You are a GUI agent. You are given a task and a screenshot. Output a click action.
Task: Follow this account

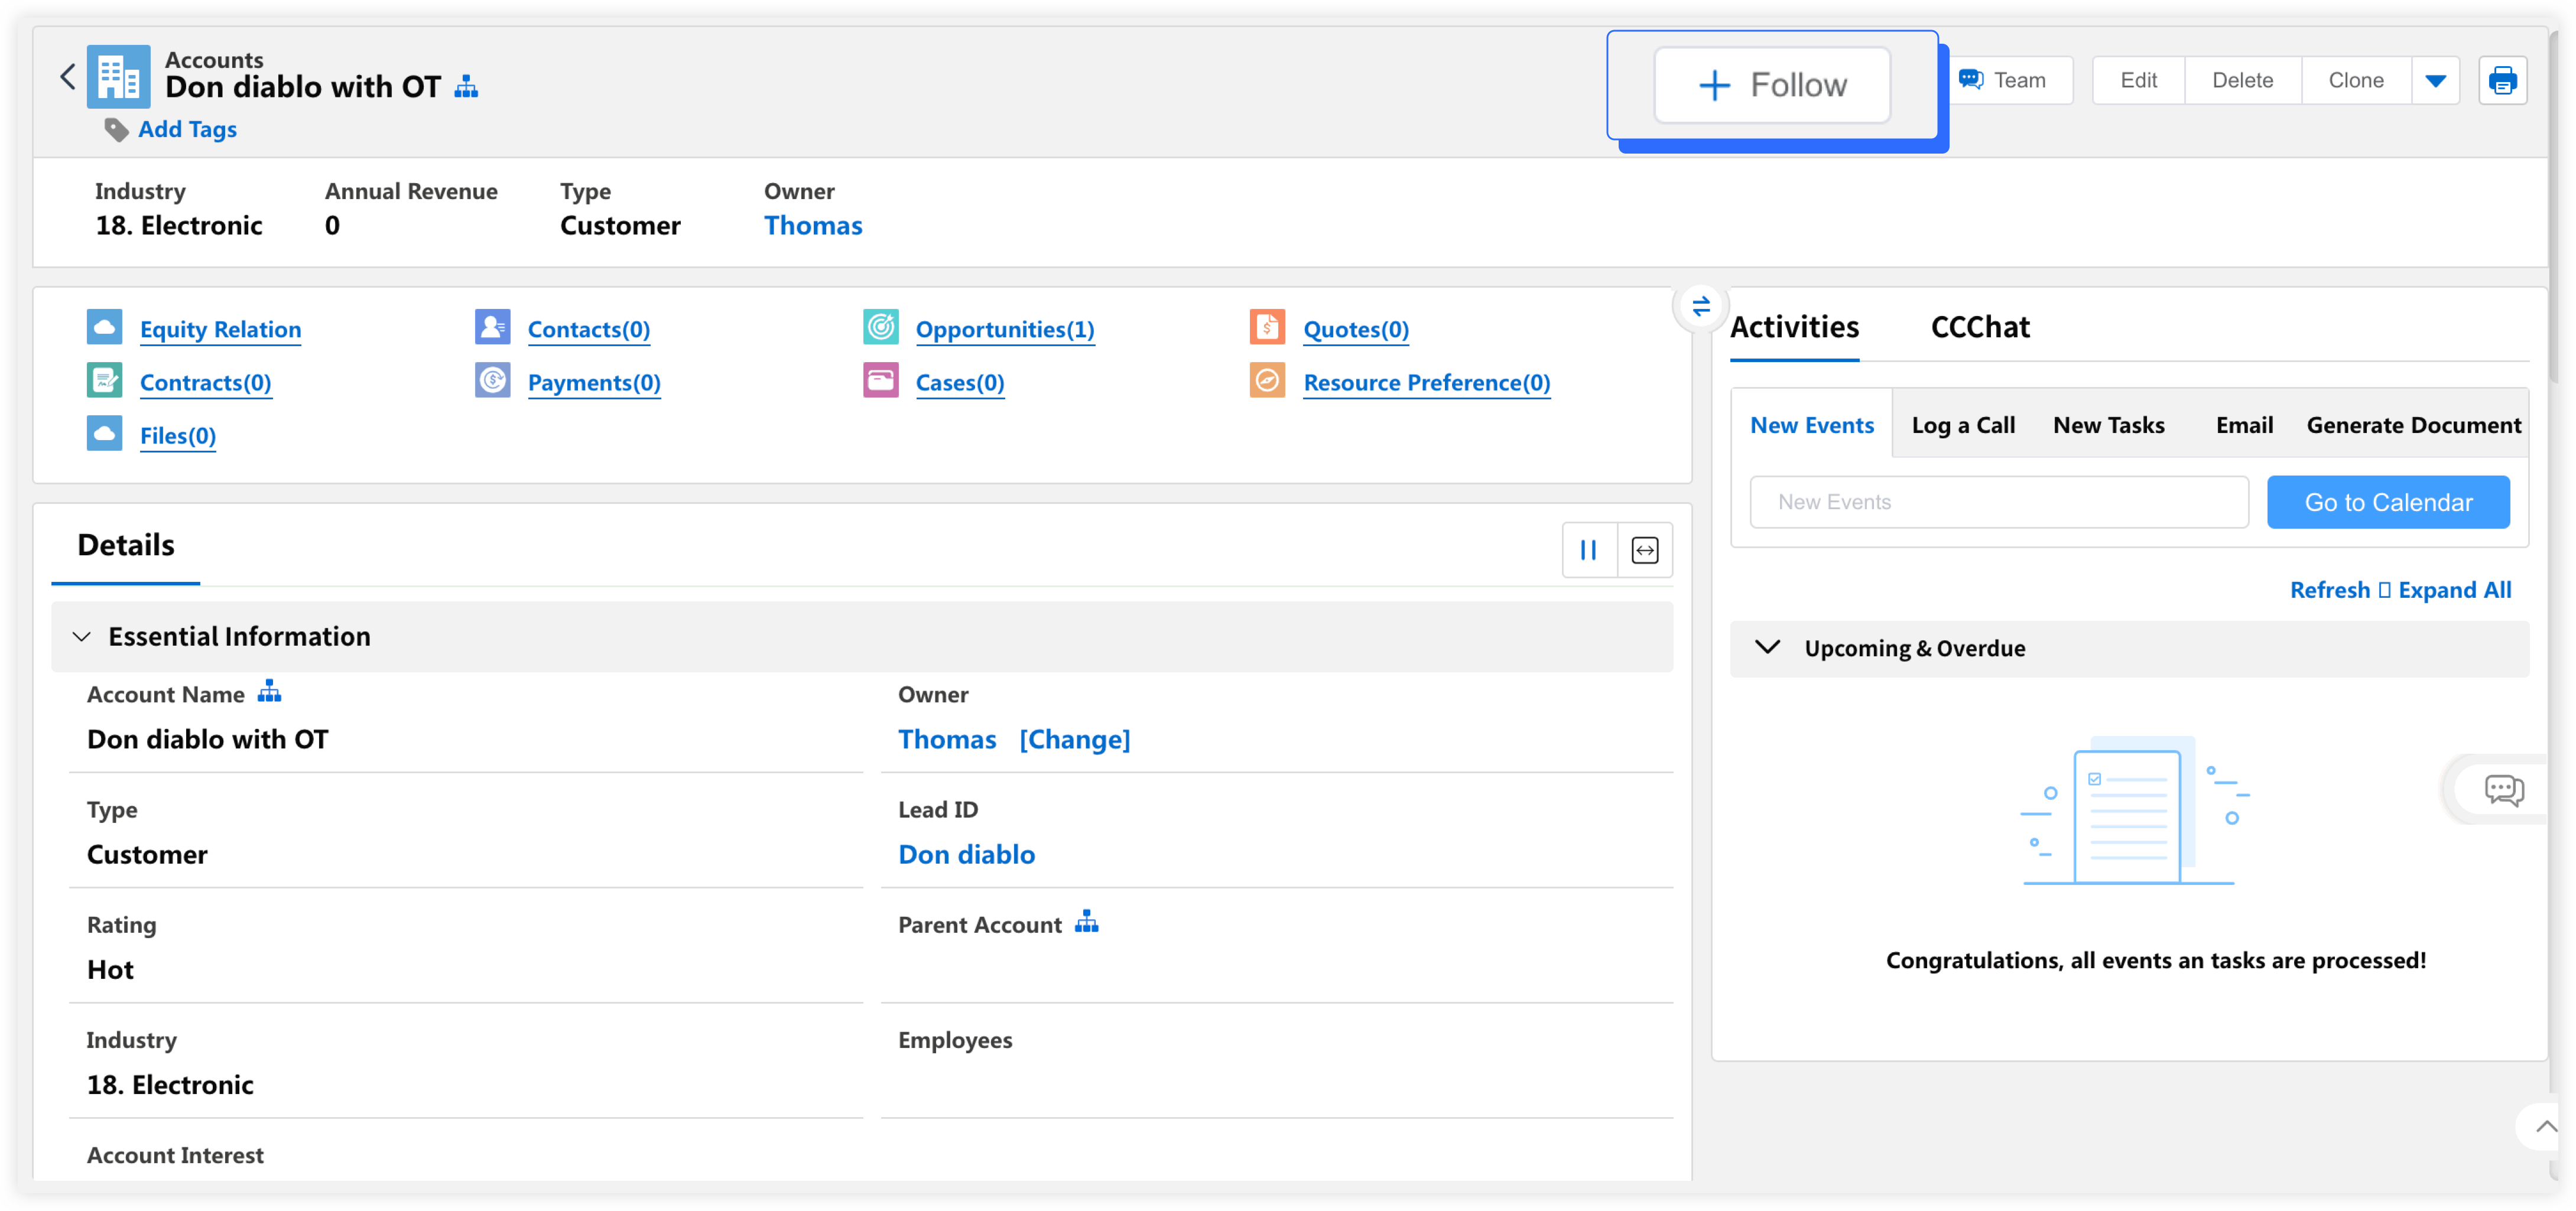(x=1772, y=86)
